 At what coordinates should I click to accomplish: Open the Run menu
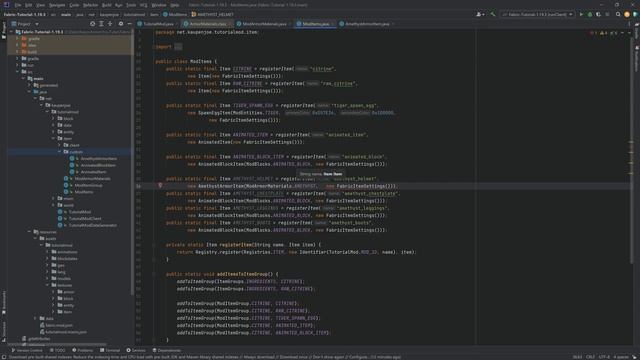click(x=119, y=5)
